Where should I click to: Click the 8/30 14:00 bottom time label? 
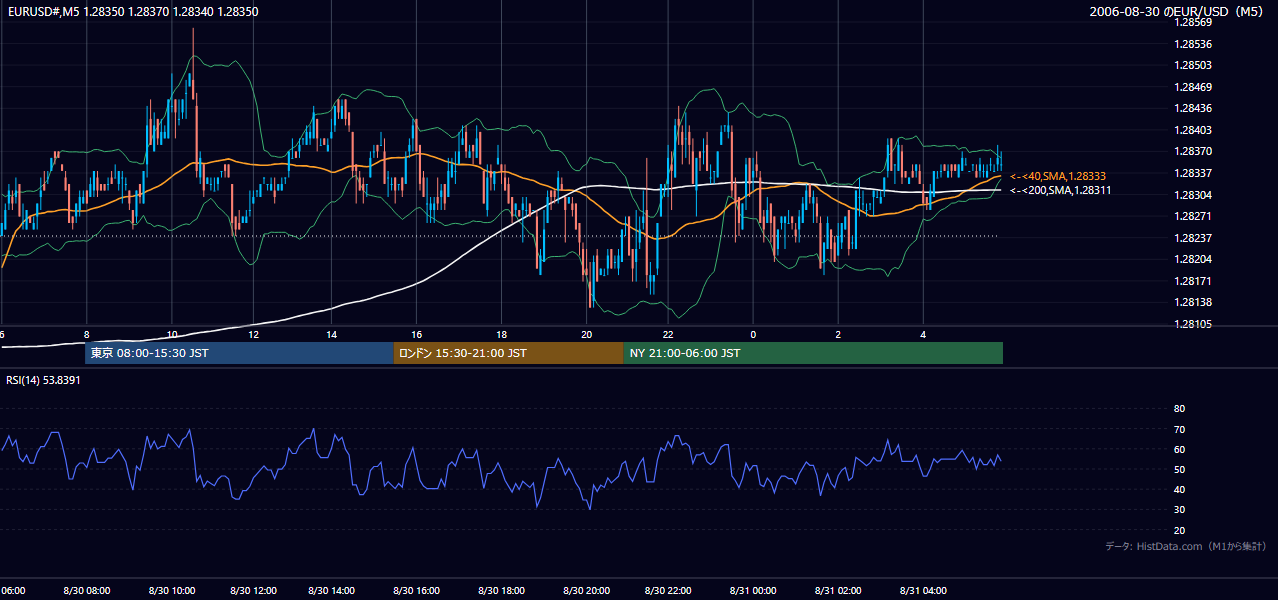point(332,591)
